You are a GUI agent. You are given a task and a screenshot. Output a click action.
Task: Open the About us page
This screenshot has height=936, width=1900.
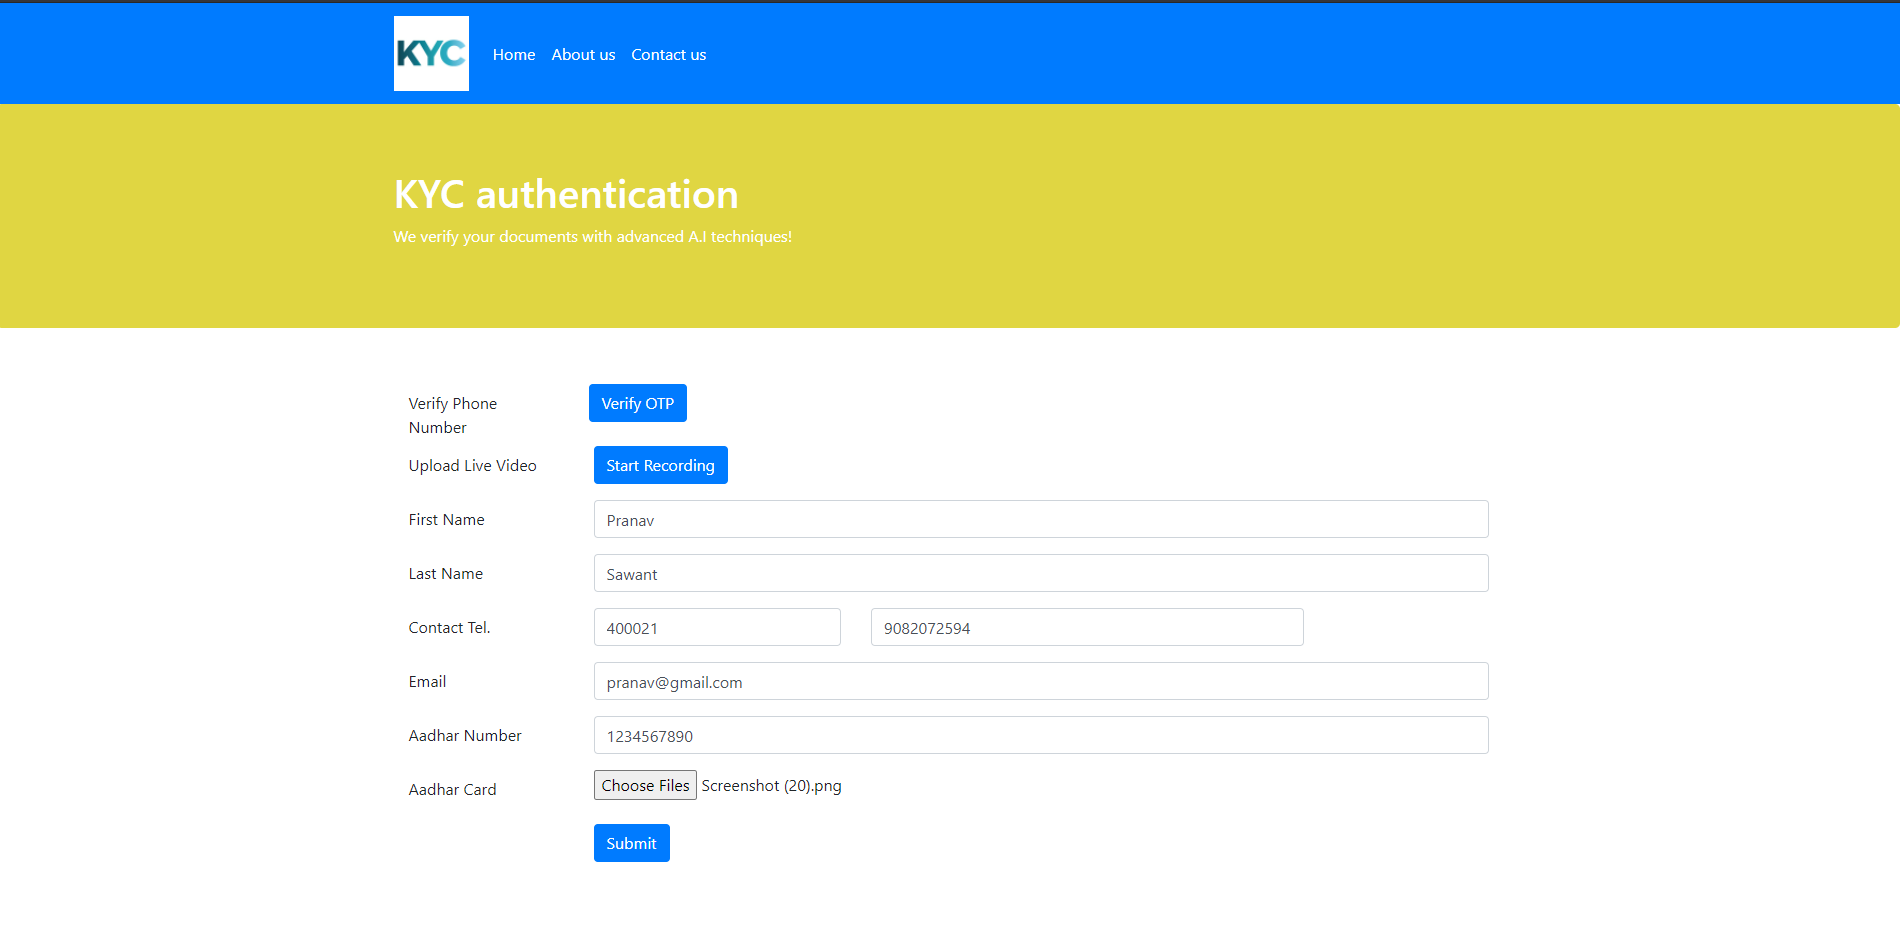point(583,54)
